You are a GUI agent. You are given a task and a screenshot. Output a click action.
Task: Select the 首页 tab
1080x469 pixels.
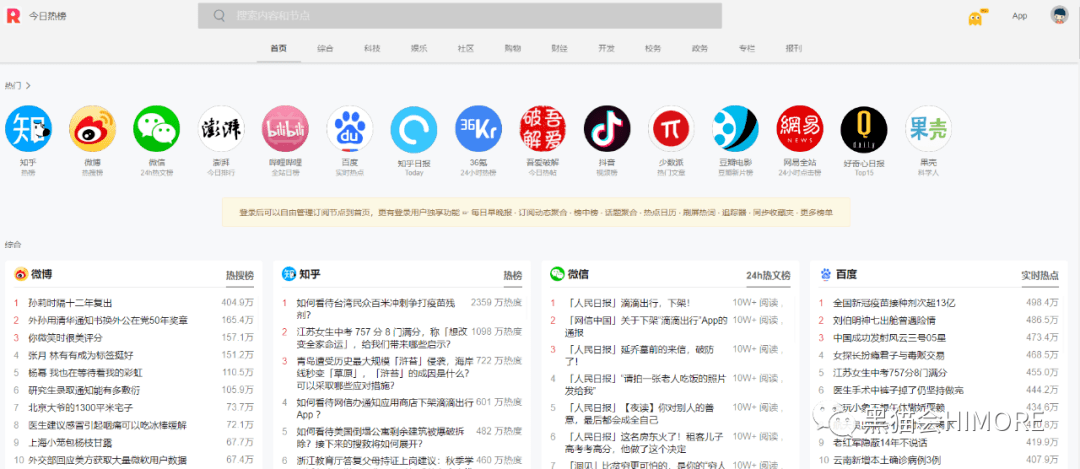[x=278, y=49]
